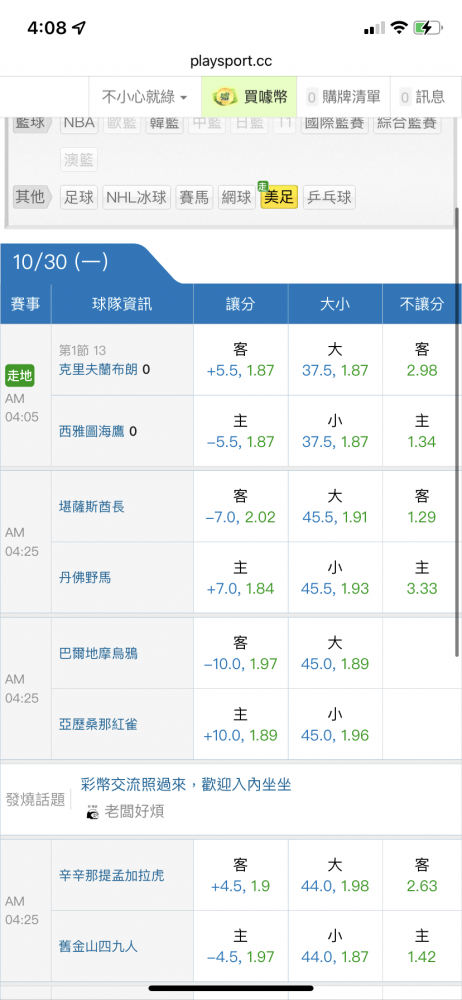Open the 不小心就綠 account dropdown
The image size is (462, 1000).
pyautogui.click(x=145, y=97)
